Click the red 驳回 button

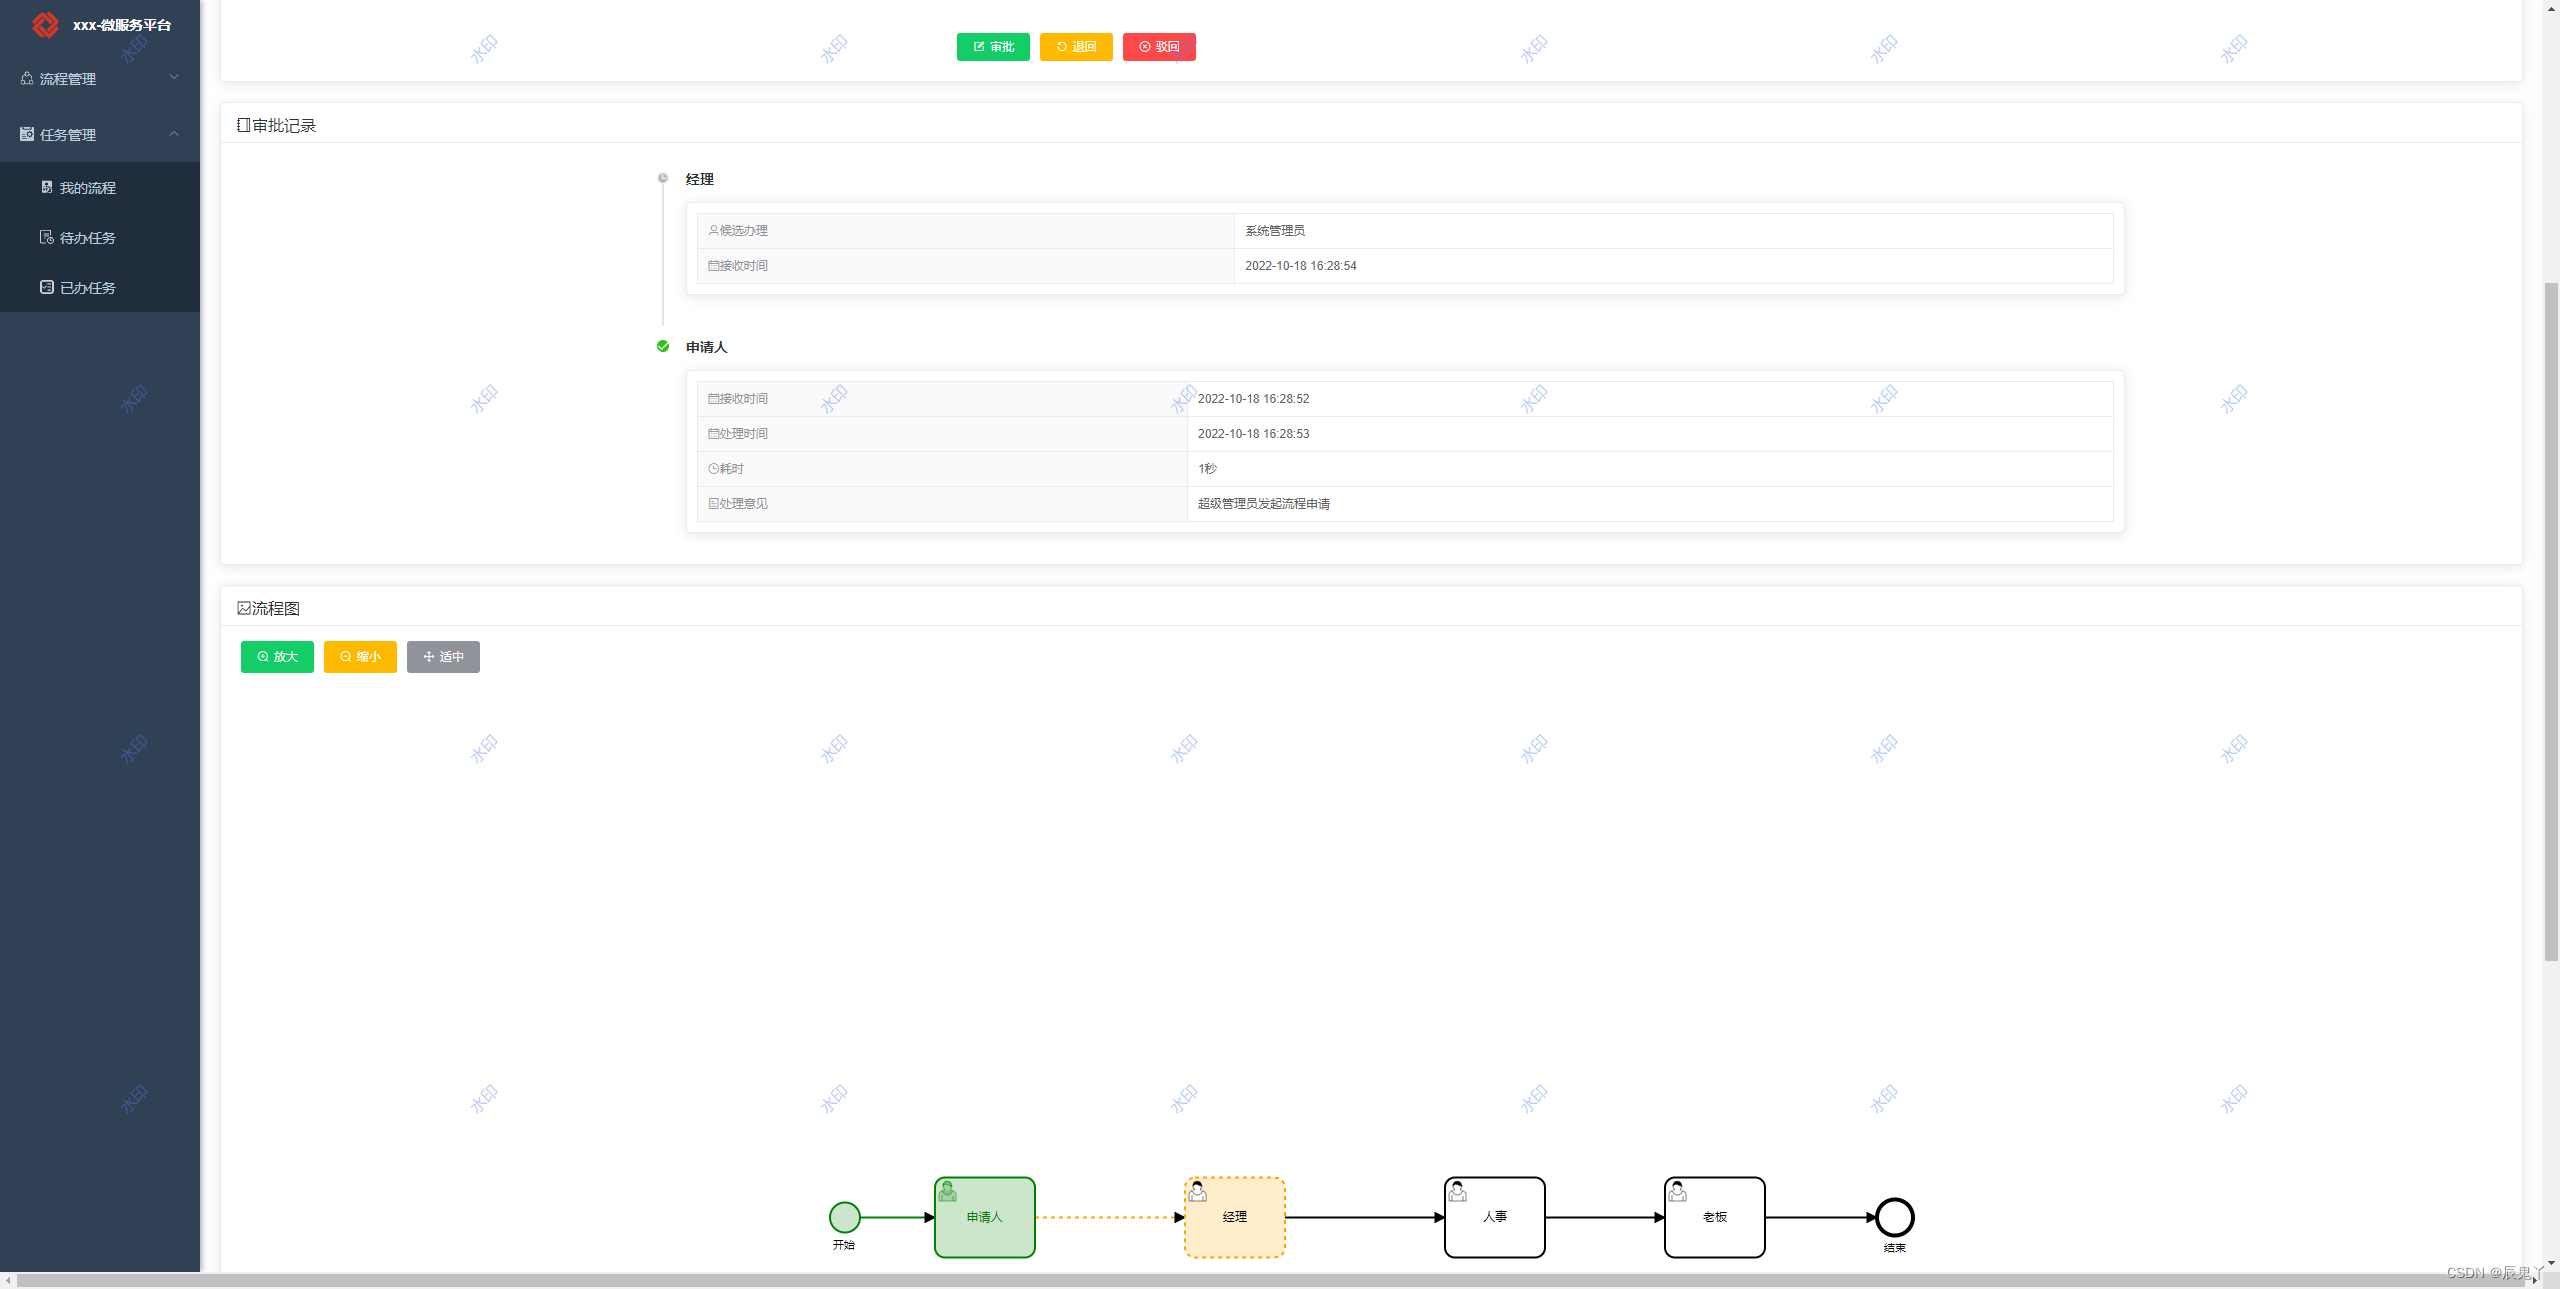[1159, 47]
